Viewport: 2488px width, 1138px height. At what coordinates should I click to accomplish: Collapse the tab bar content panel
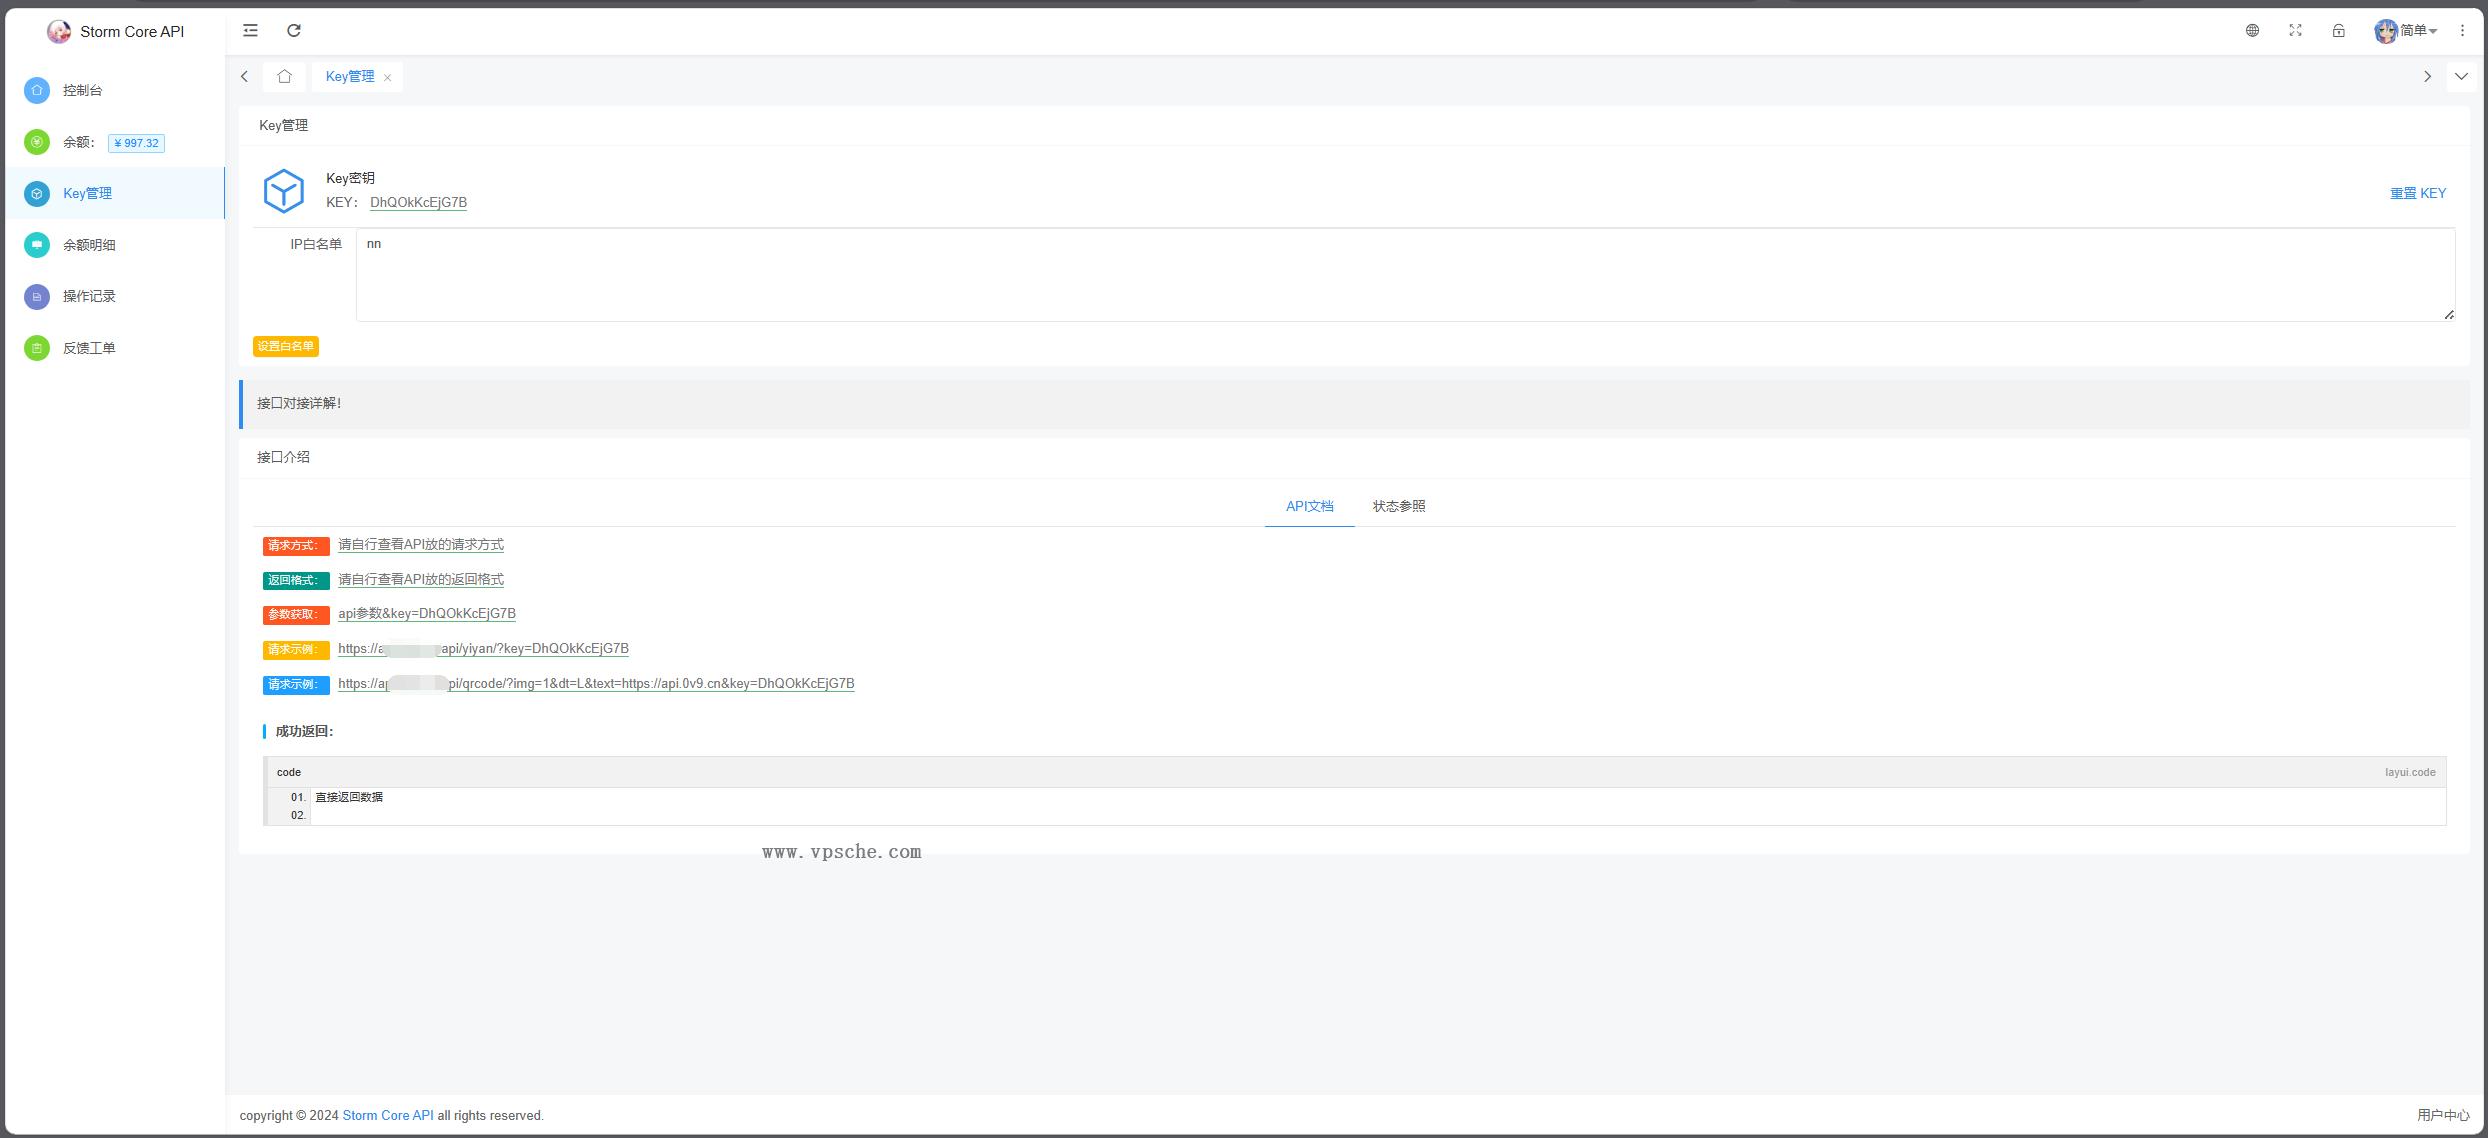tap(2462, 76)
